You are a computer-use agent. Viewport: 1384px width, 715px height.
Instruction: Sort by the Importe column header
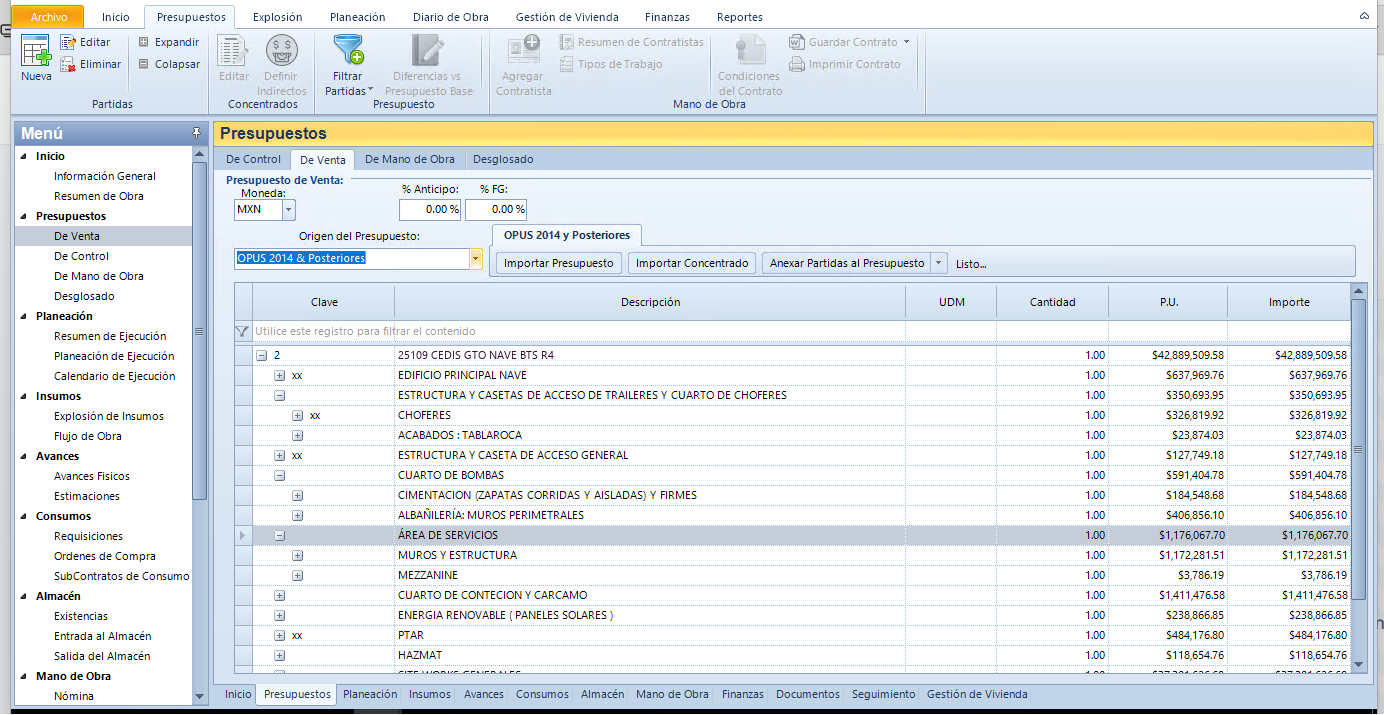[1289, 302]
